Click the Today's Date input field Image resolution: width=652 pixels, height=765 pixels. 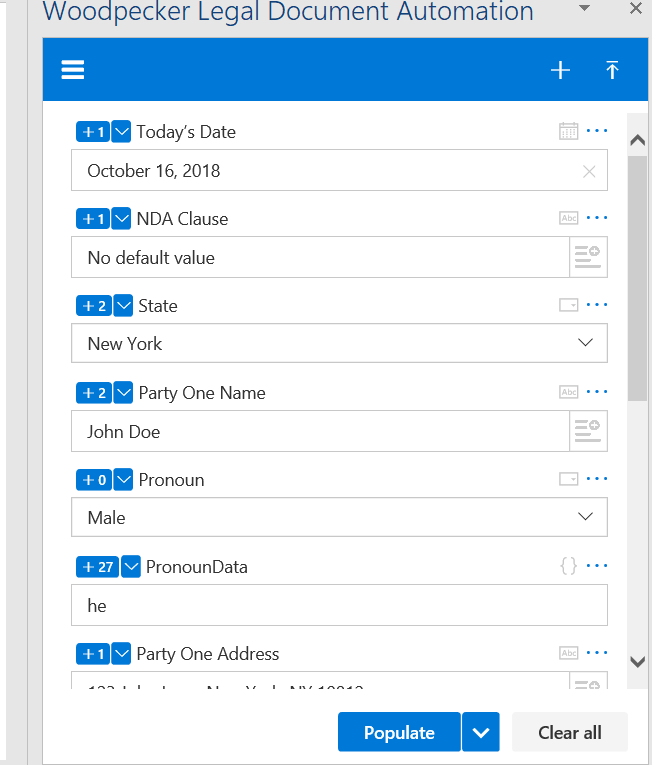339,170
